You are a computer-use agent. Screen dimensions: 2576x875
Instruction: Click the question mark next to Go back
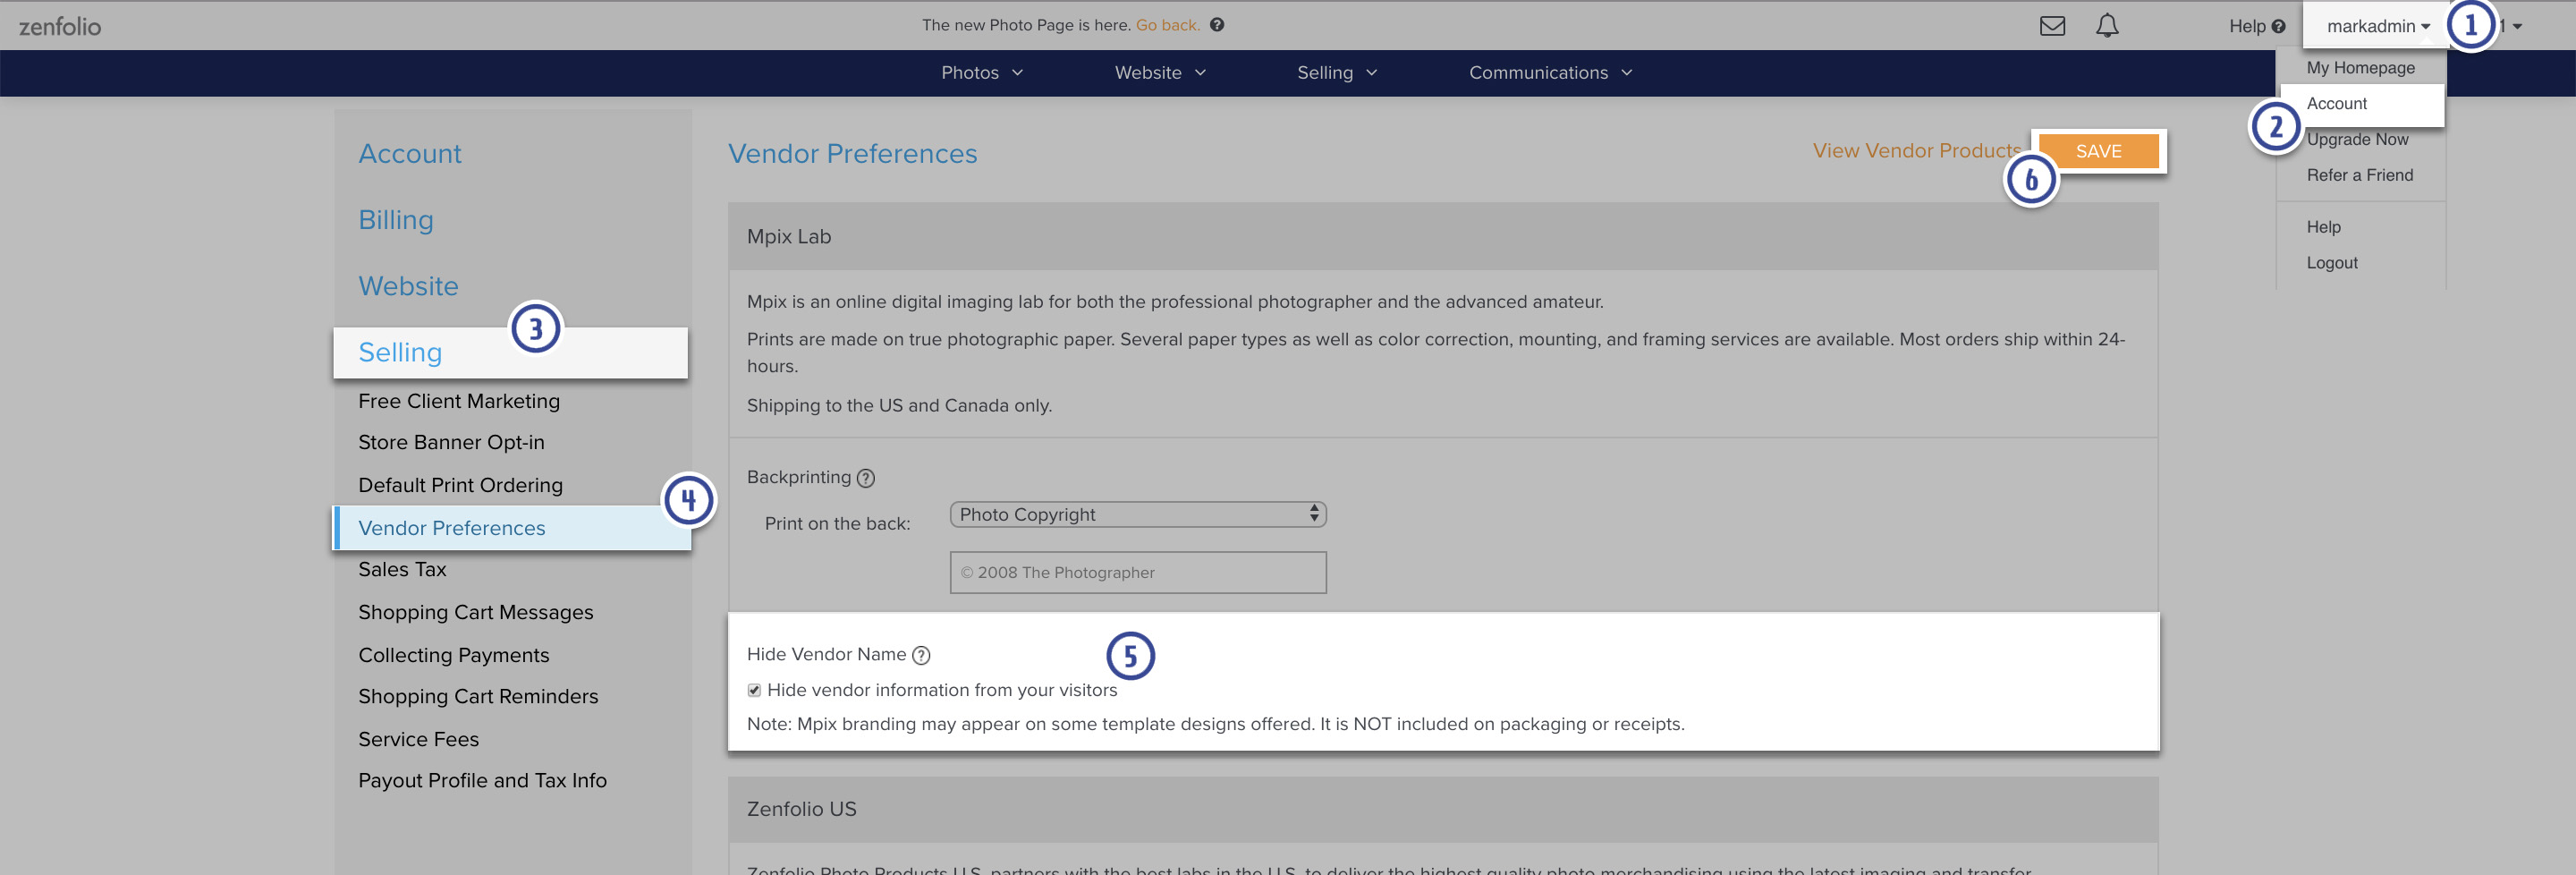pos(1217,25)
